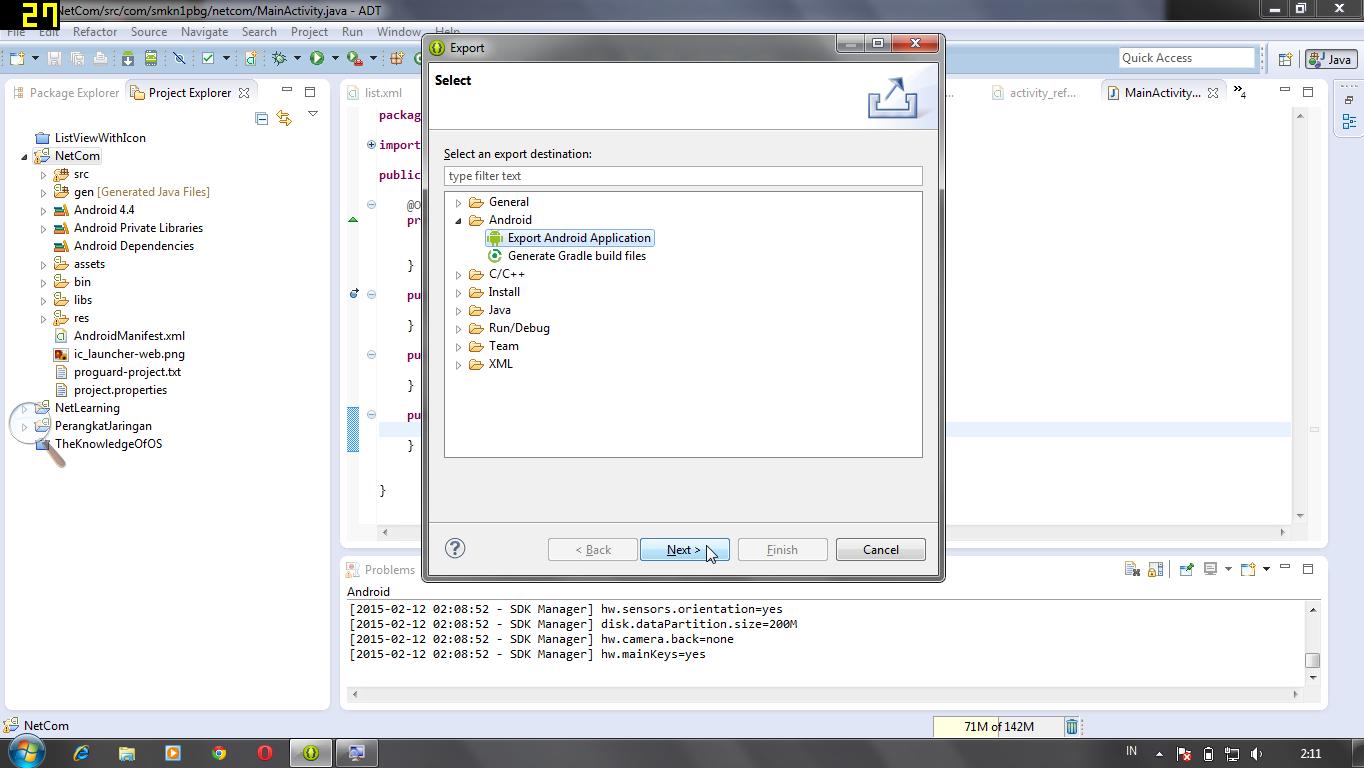This screenshot has height=768, width=1364.
Task: Switch to the Package Explorer tab
Action: [x=66, y=93]
